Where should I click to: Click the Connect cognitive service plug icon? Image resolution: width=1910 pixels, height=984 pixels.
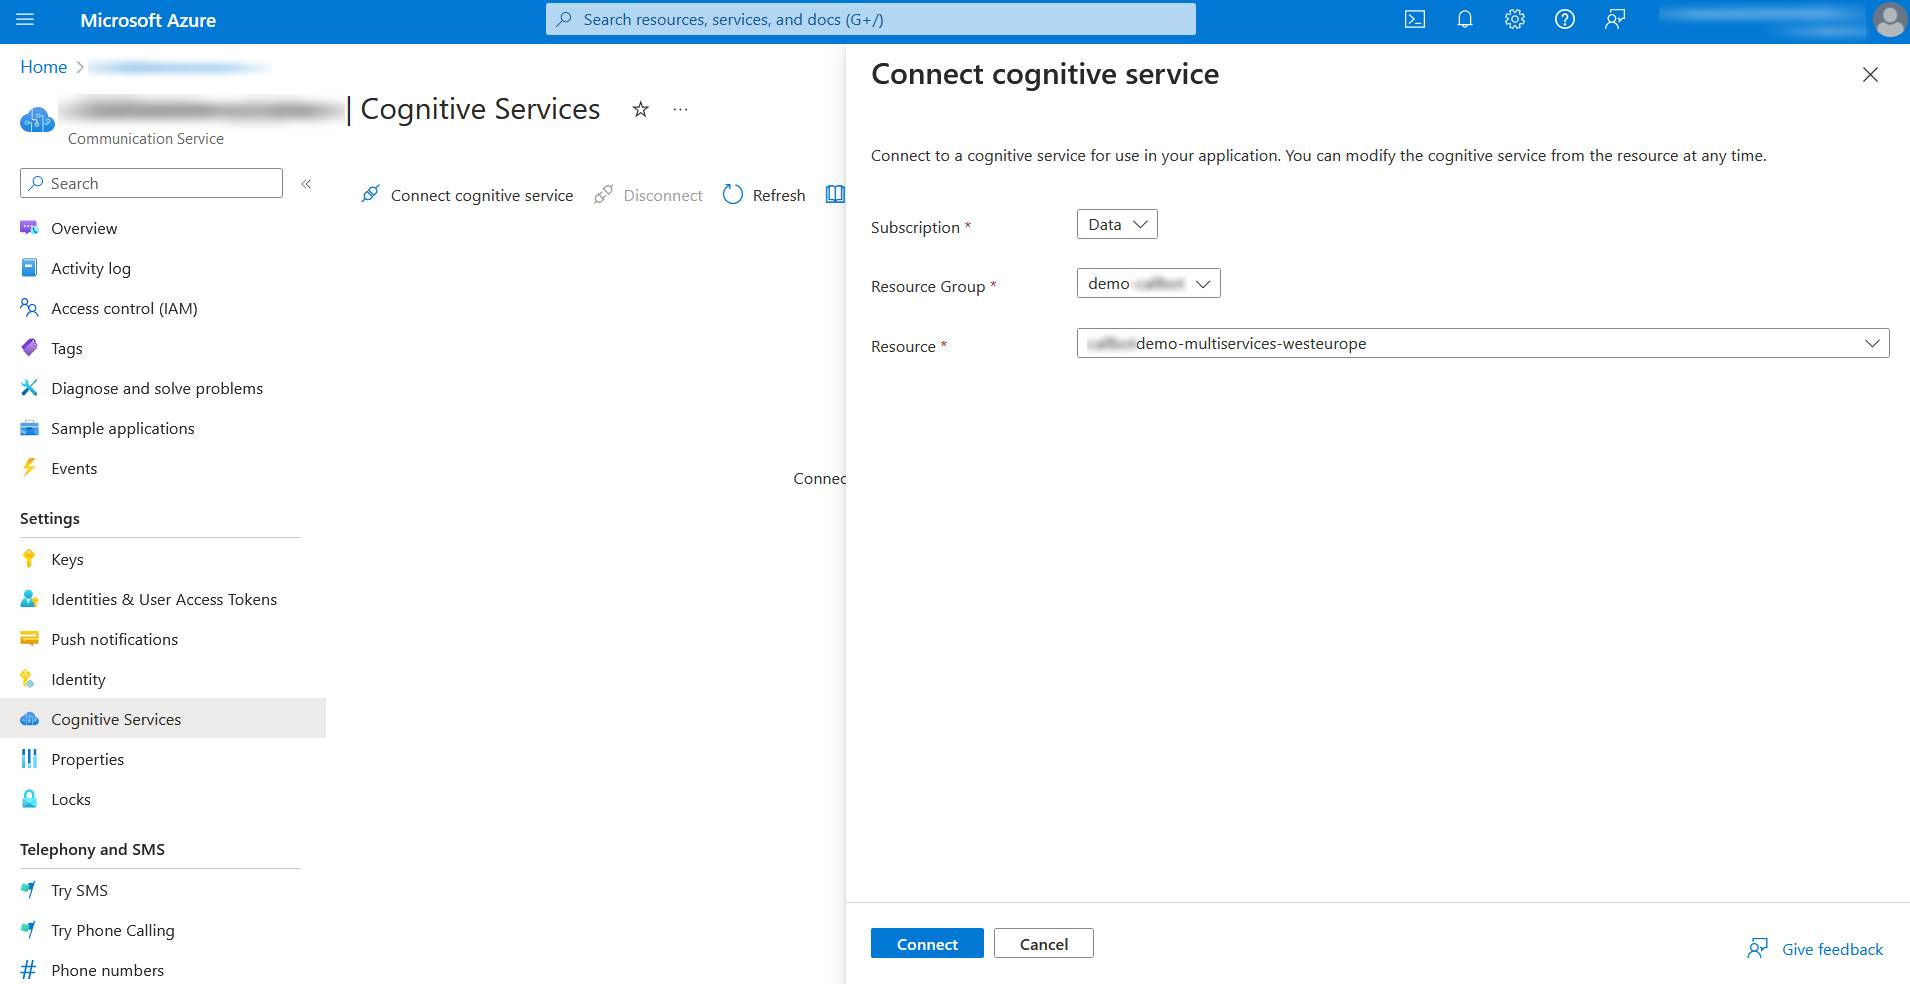371,194
